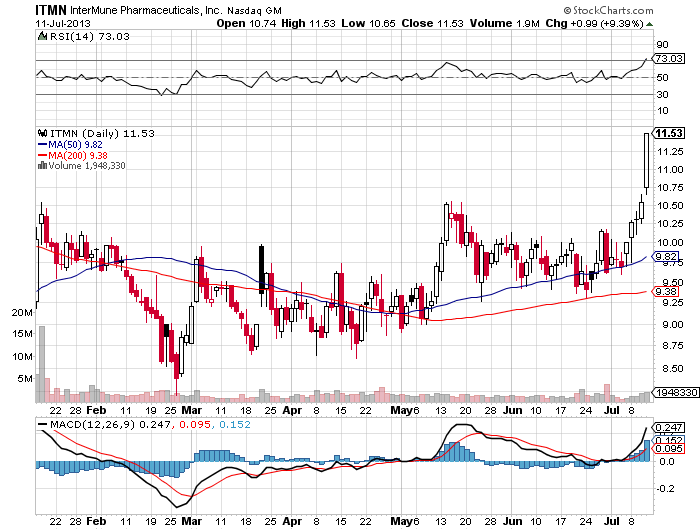Click the blue 0.152 histogram value in MACD legend

[x=235, y=424]
